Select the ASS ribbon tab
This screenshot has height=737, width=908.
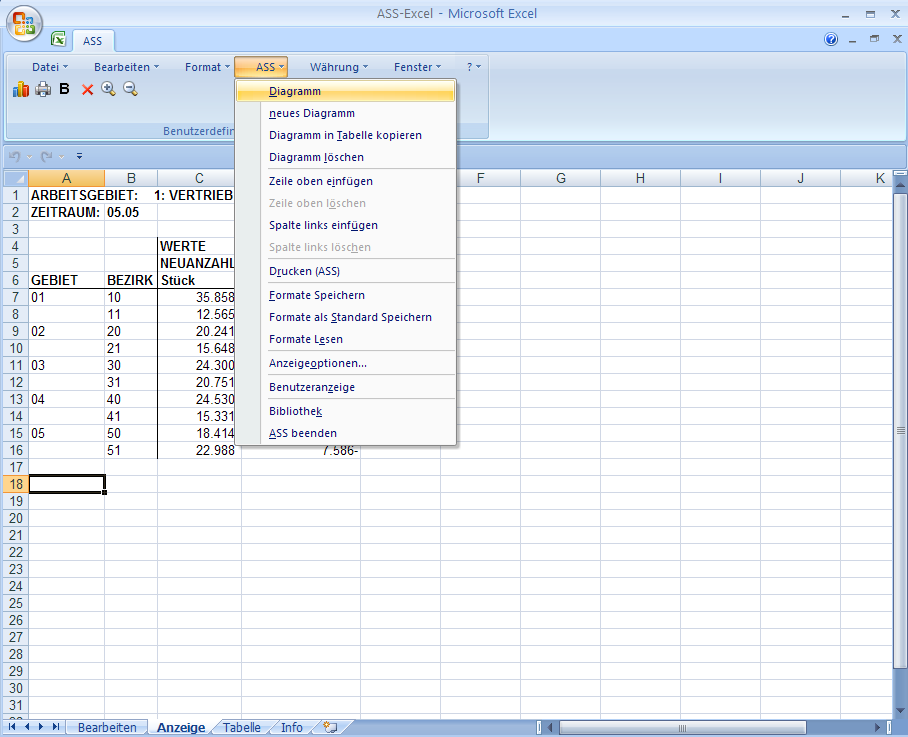pyautogui.click(x=92, y=41)
